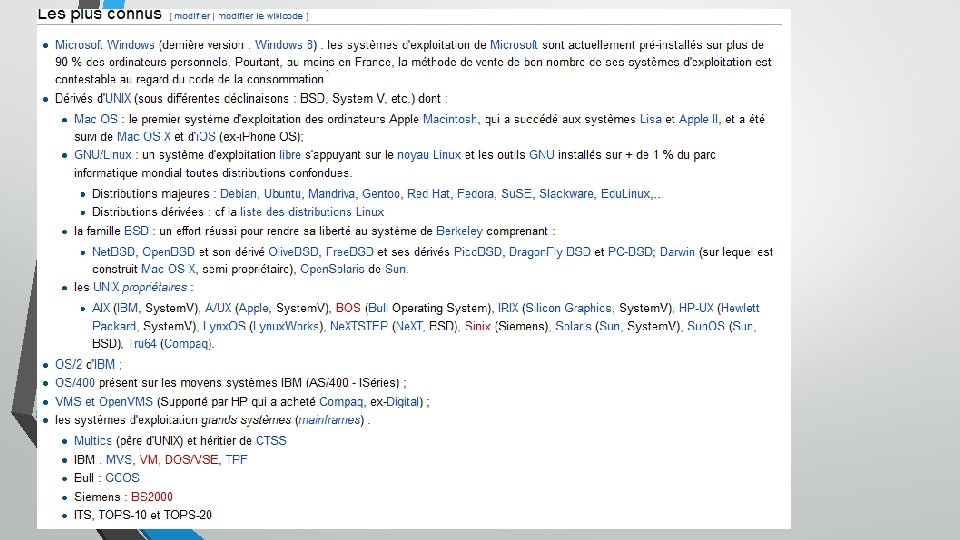Click the 'modifier le wikicode' link
960x540 pixels.
[260, 16]
